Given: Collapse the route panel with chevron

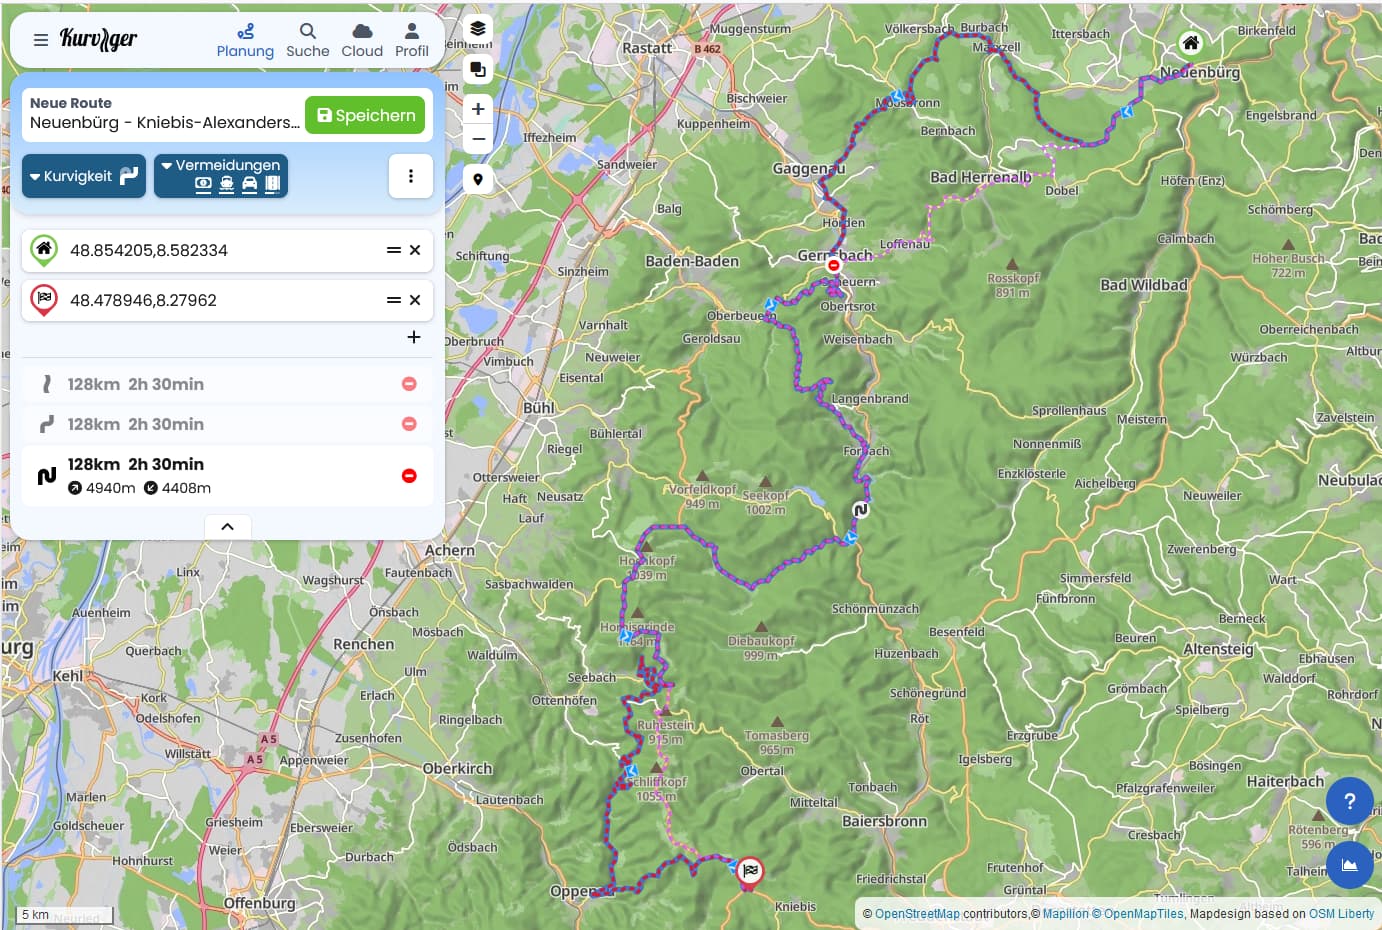Looking at the screenshot, I should click(228, 527).
